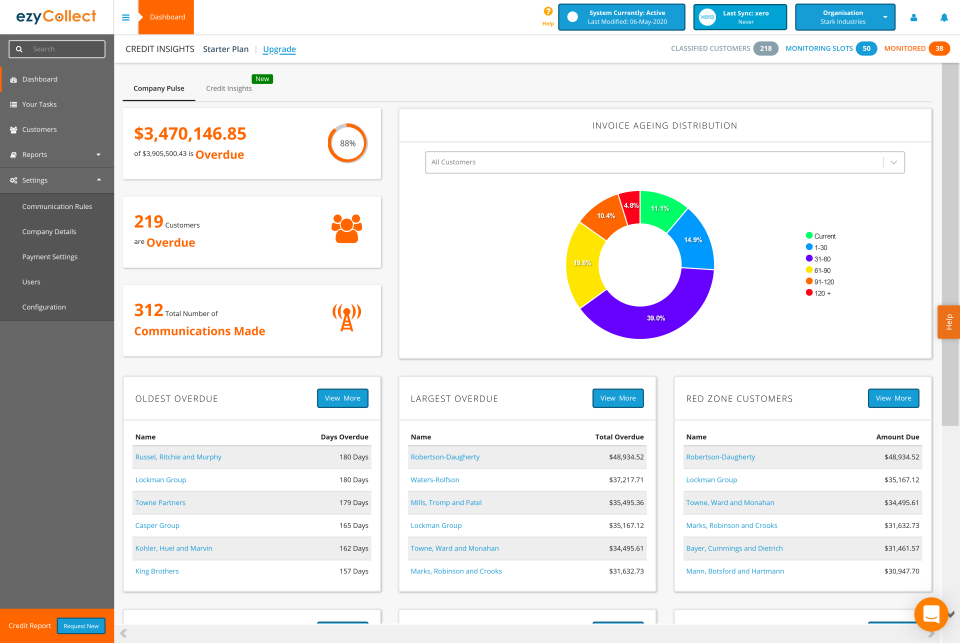Open the live chat bubble icon
960x643 pixels.
click(x=931, y=614)
